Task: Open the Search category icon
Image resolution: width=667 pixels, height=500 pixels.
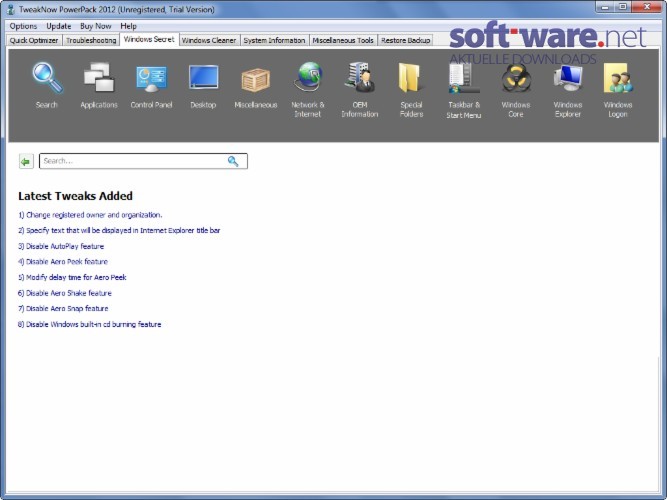Action: pyautogui.click(x=47, y=79)
